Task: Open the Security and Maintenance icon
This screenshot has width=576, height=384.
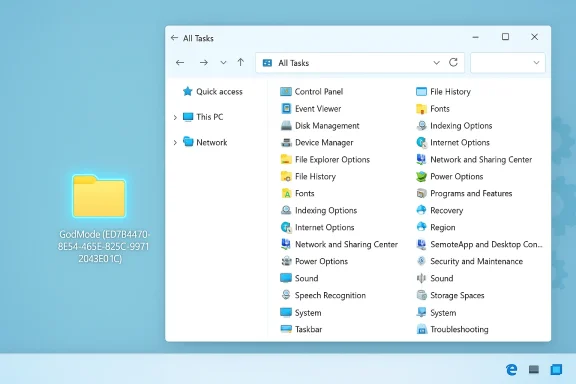Action: point(421,261)
